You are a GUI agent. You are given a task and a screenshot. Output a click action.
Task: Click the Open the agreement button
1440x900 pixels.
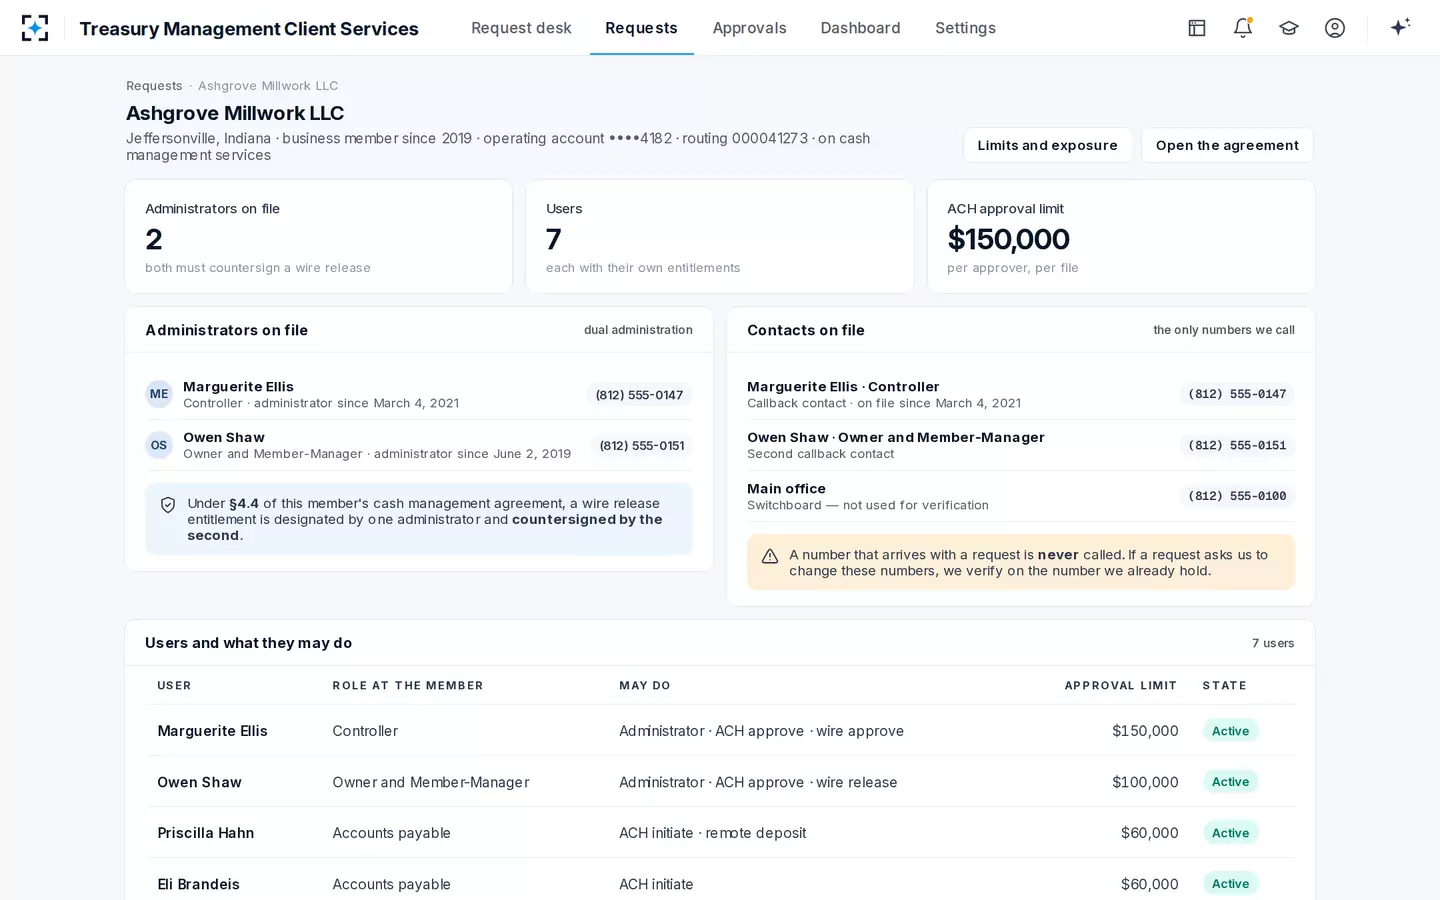[x=1227, y=145]
